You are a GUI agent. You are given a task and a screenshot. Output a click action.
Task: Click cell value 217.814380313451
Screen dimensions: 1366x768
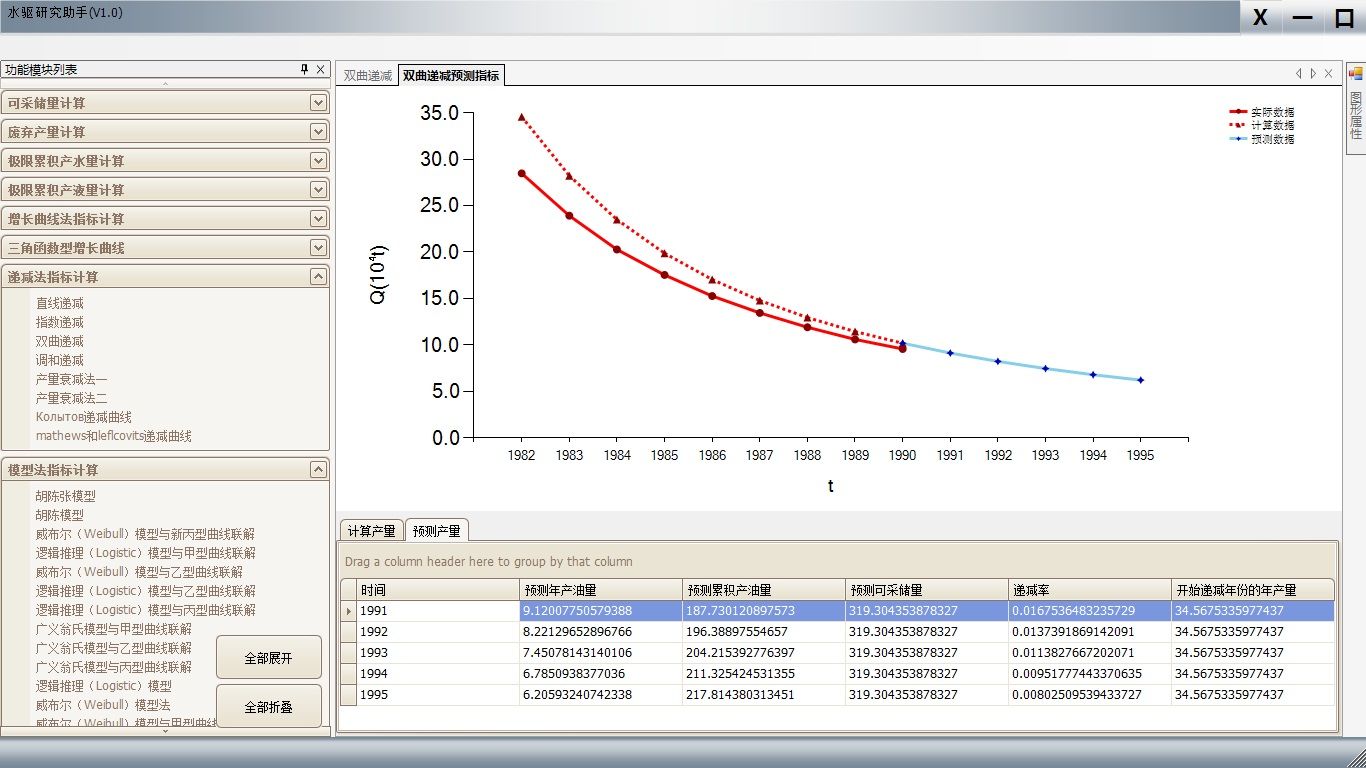764,695
